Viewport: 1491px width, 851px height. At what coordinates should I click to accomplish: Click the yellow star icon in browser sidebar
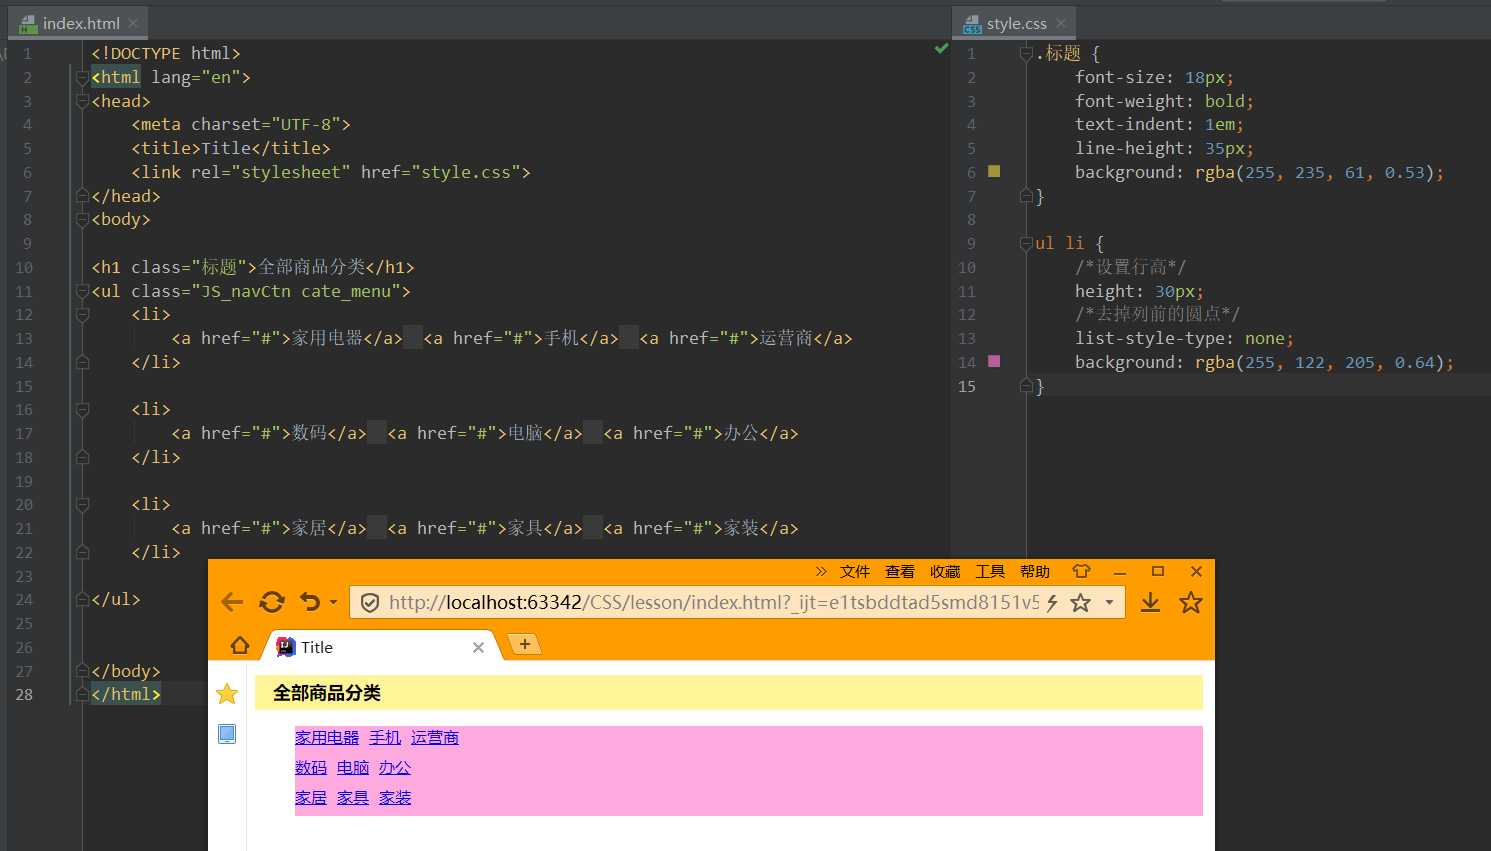click(x=227, y=693)
